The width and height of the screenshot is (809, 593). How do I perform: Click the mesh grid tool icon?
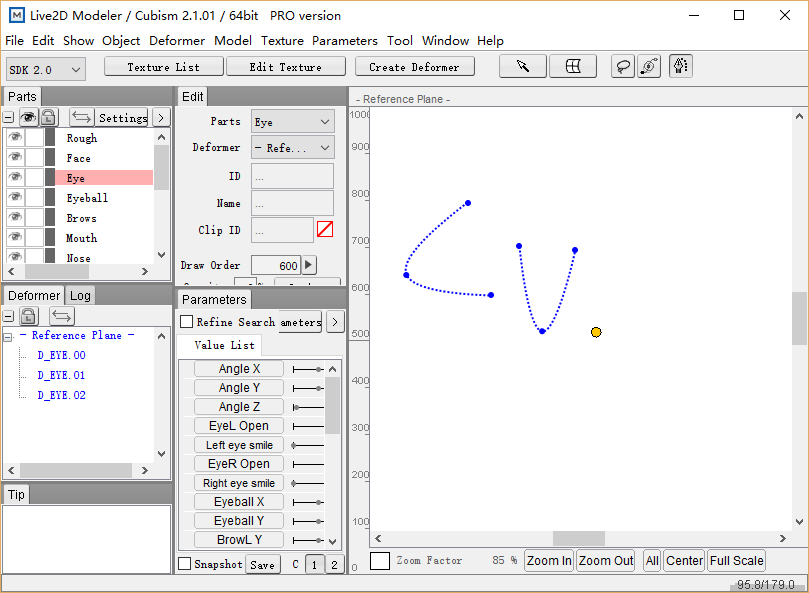[x=573, y=67]
